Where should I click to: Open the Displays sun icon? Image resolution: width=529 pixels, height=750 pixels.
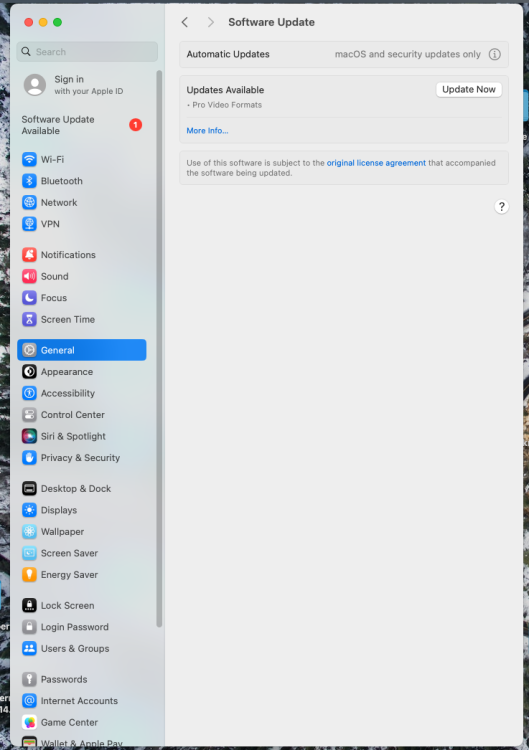pos(29,510)
